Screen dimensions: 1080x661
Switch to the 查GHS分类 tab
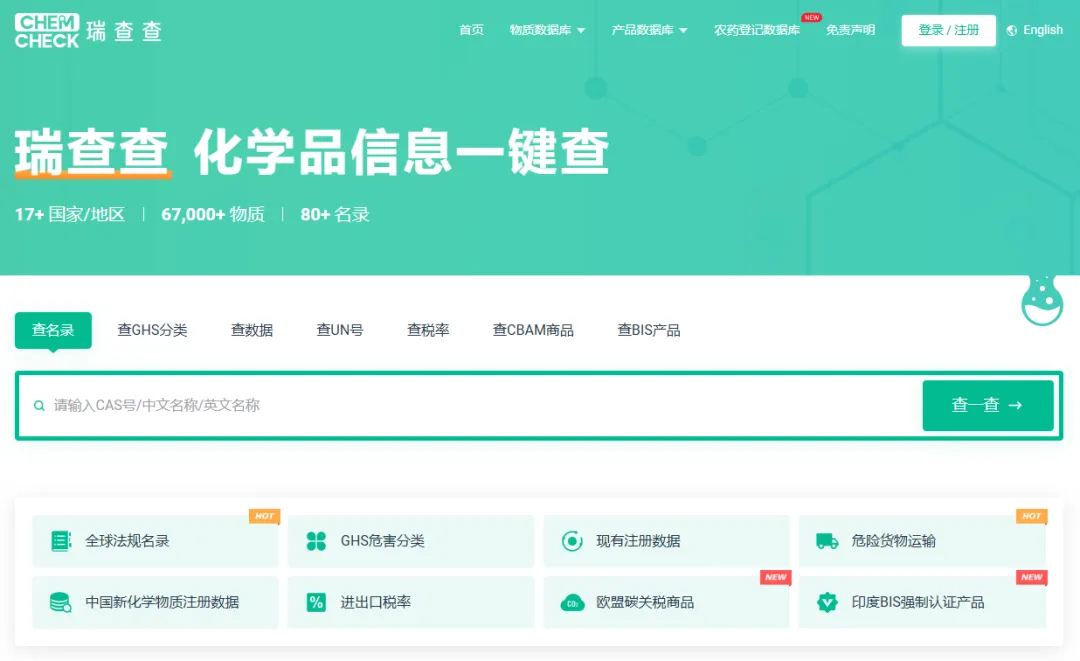pos(152,330)
